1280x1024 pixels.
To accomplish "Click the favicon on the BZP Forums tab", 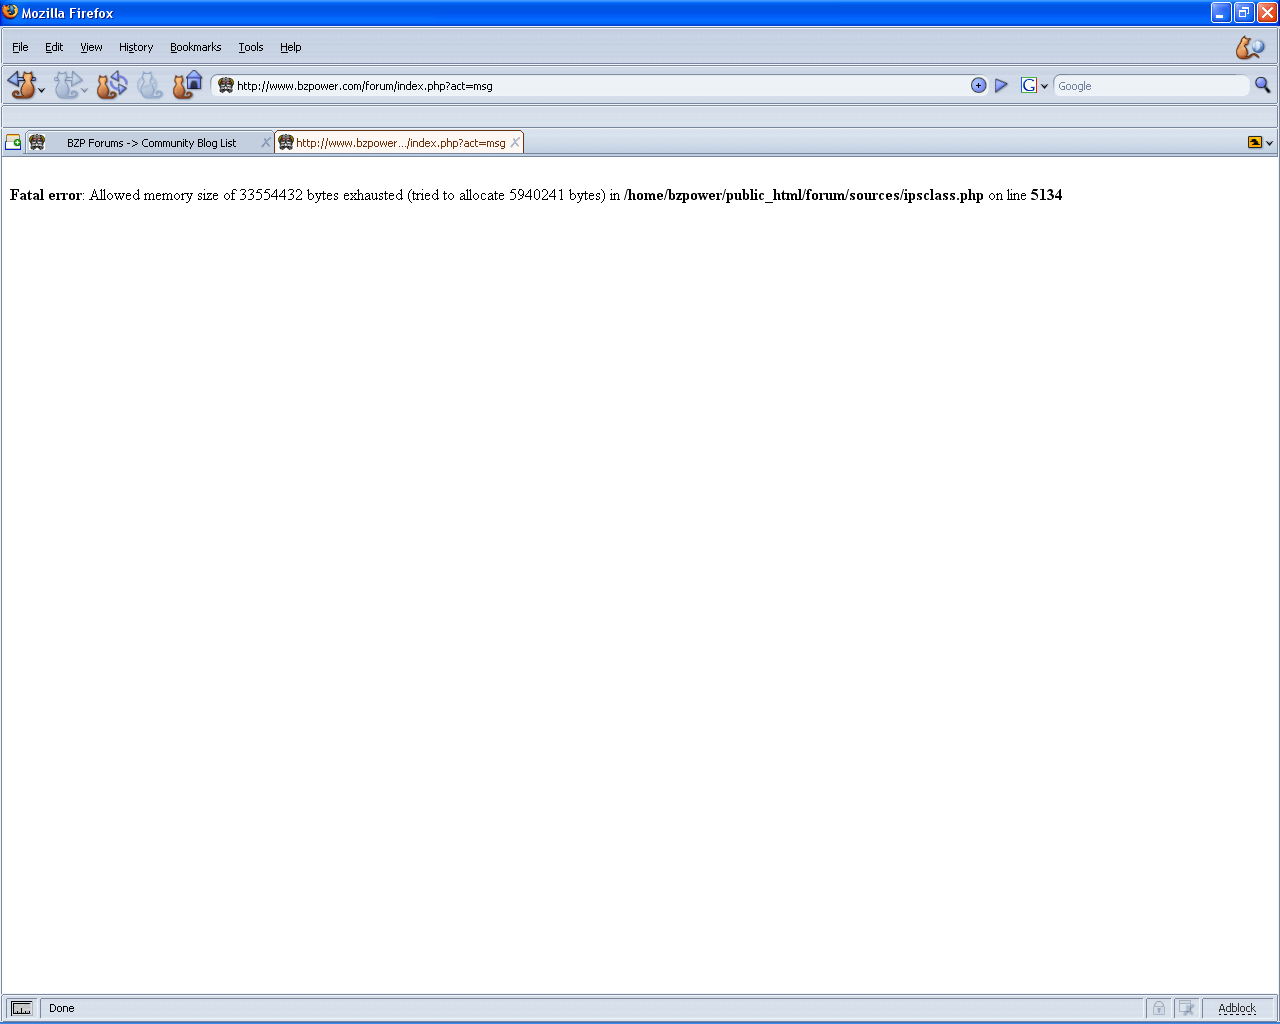I will pyautogui.click(x=37, y=142).
